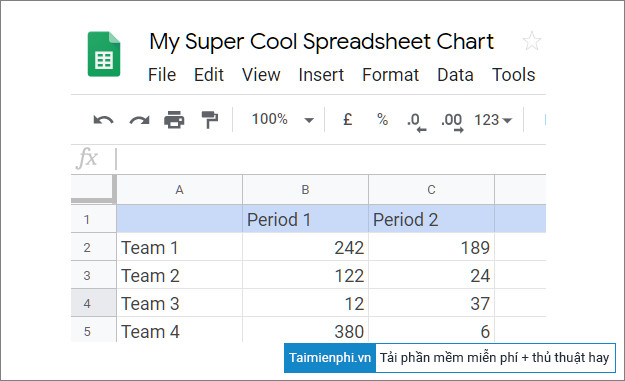The width and height of the screenshot is (625, 381).
Task: Decrease decimal places icon
Action: pos(417,122)
